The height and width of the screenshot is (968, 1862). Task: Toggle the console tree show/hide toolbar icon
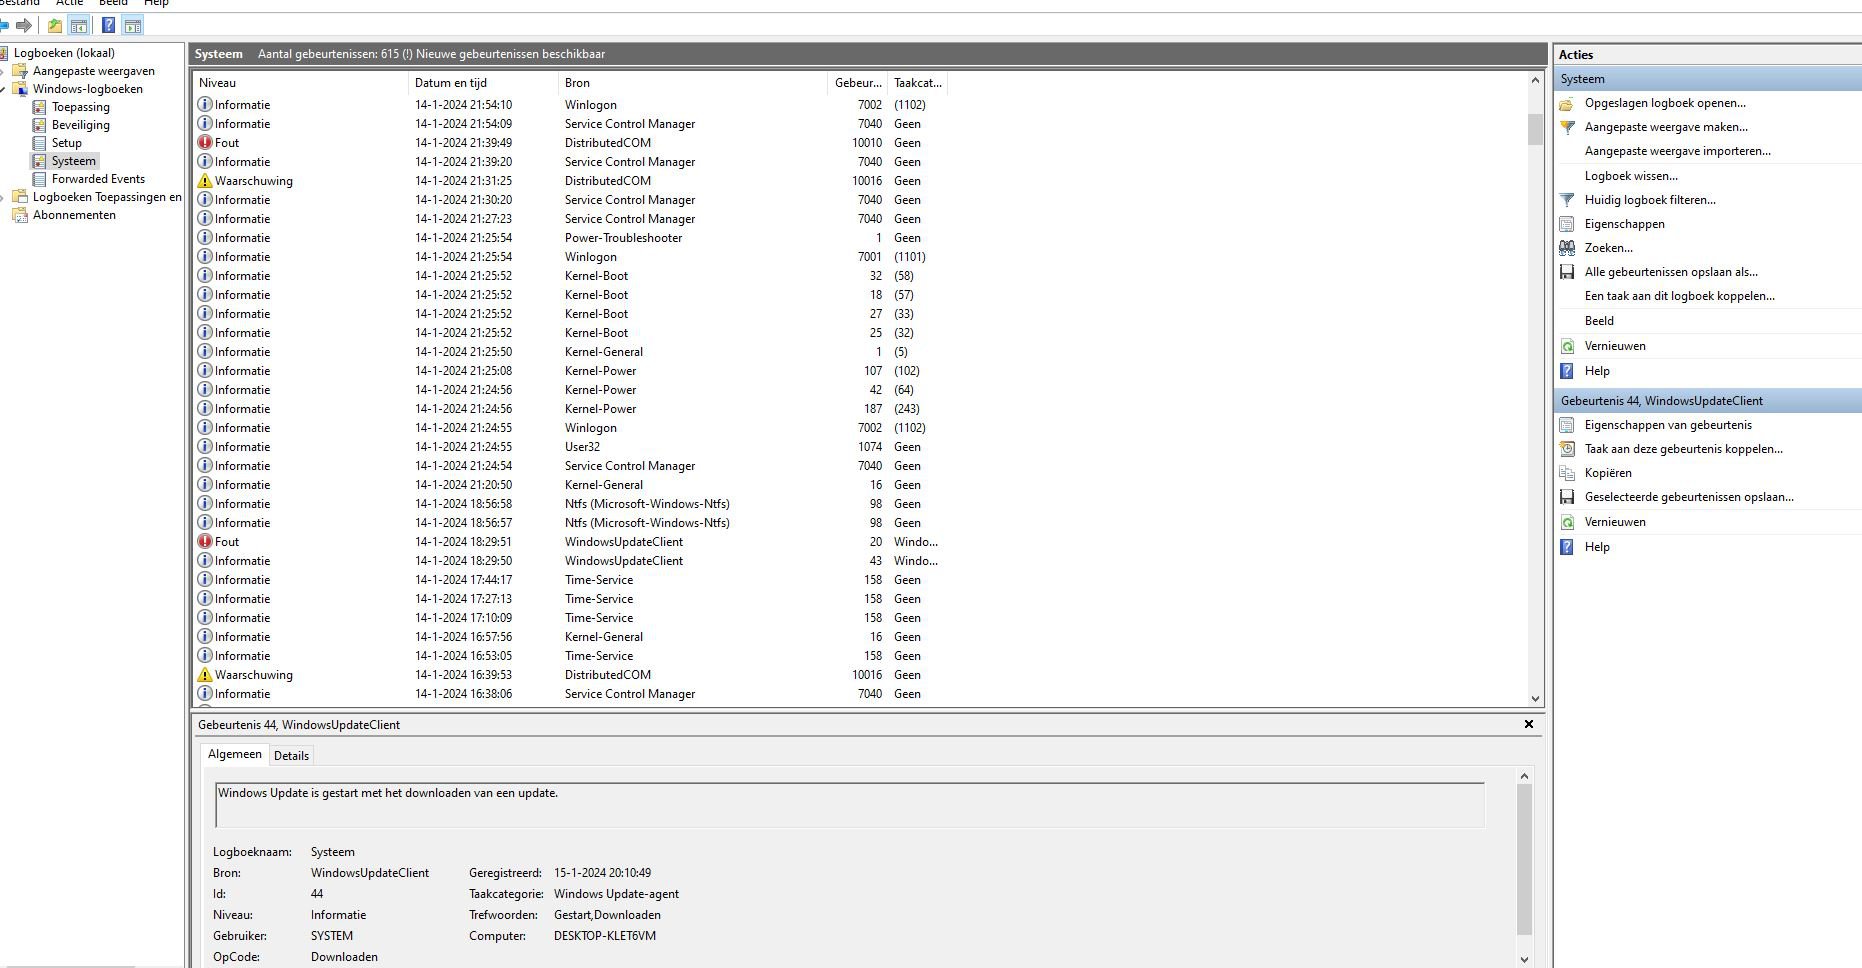[79, 25]
